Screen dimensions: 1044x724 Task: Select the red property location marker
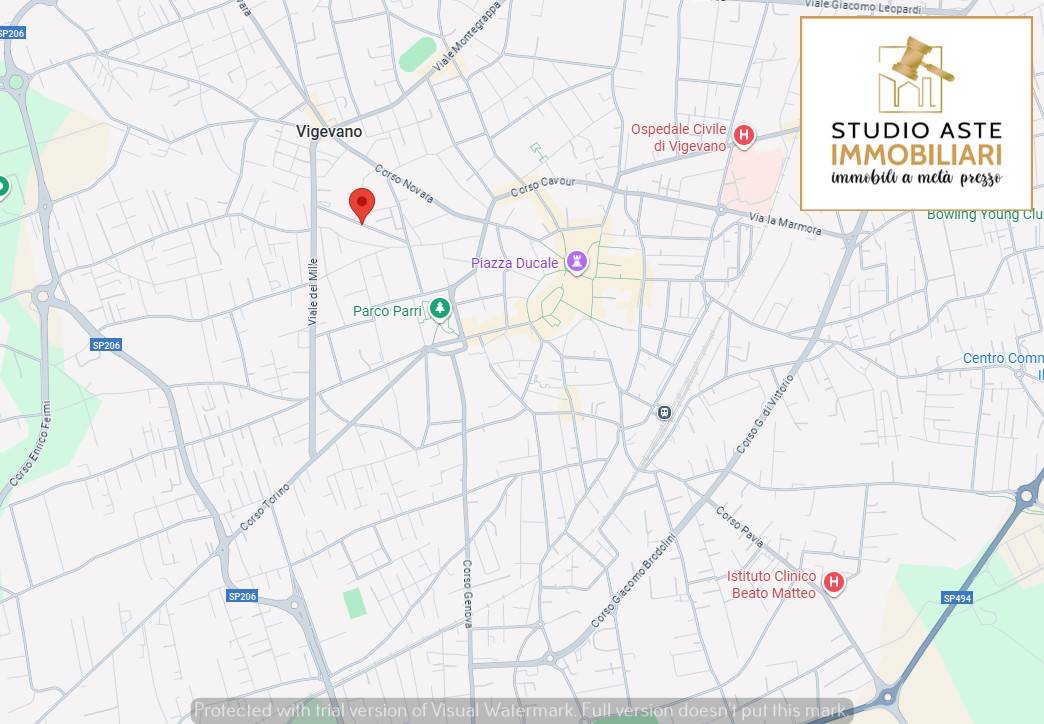point(363,204)
